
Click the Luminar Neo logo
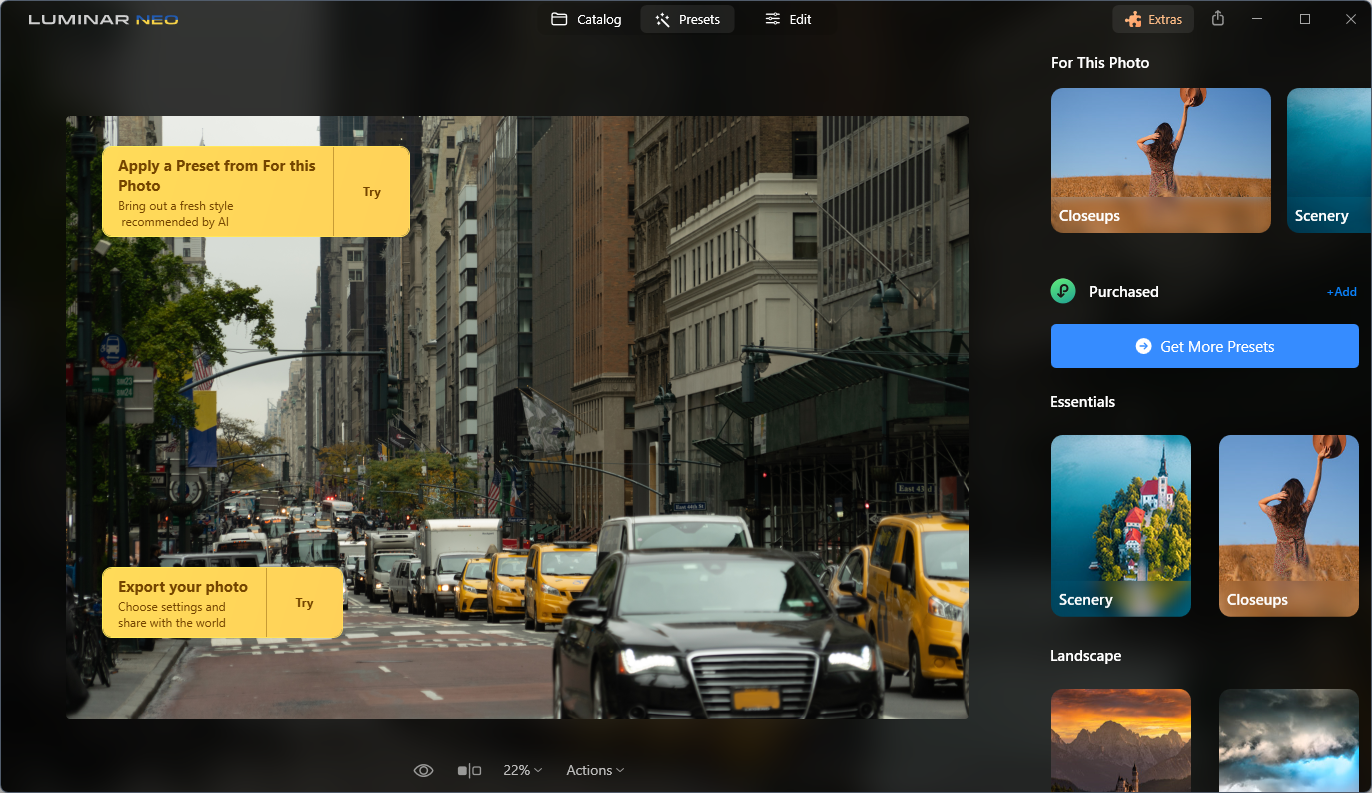pos(103,19)
